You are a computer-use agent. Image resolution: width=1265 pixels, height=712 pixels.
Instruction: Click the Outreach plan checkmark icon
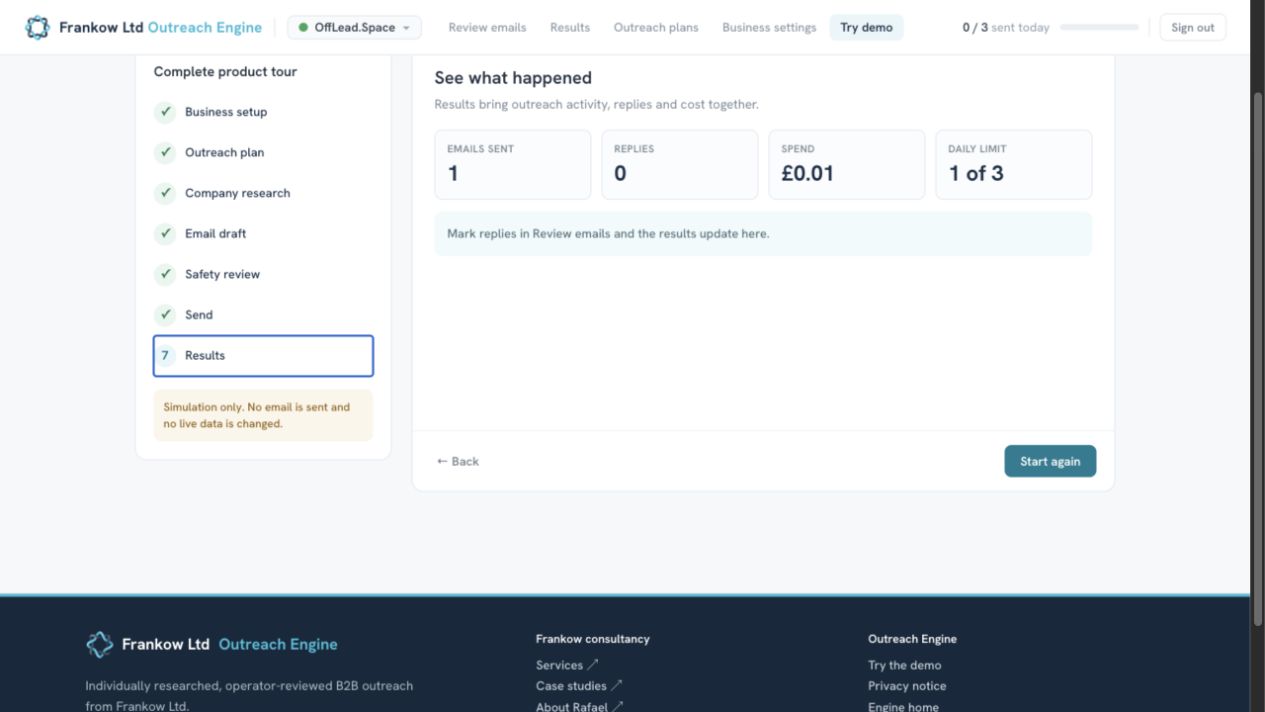click(x=166, y=153)
